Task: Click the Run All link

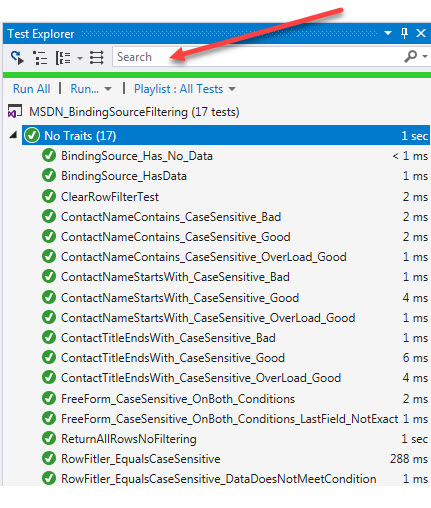Action: point(32,89)
